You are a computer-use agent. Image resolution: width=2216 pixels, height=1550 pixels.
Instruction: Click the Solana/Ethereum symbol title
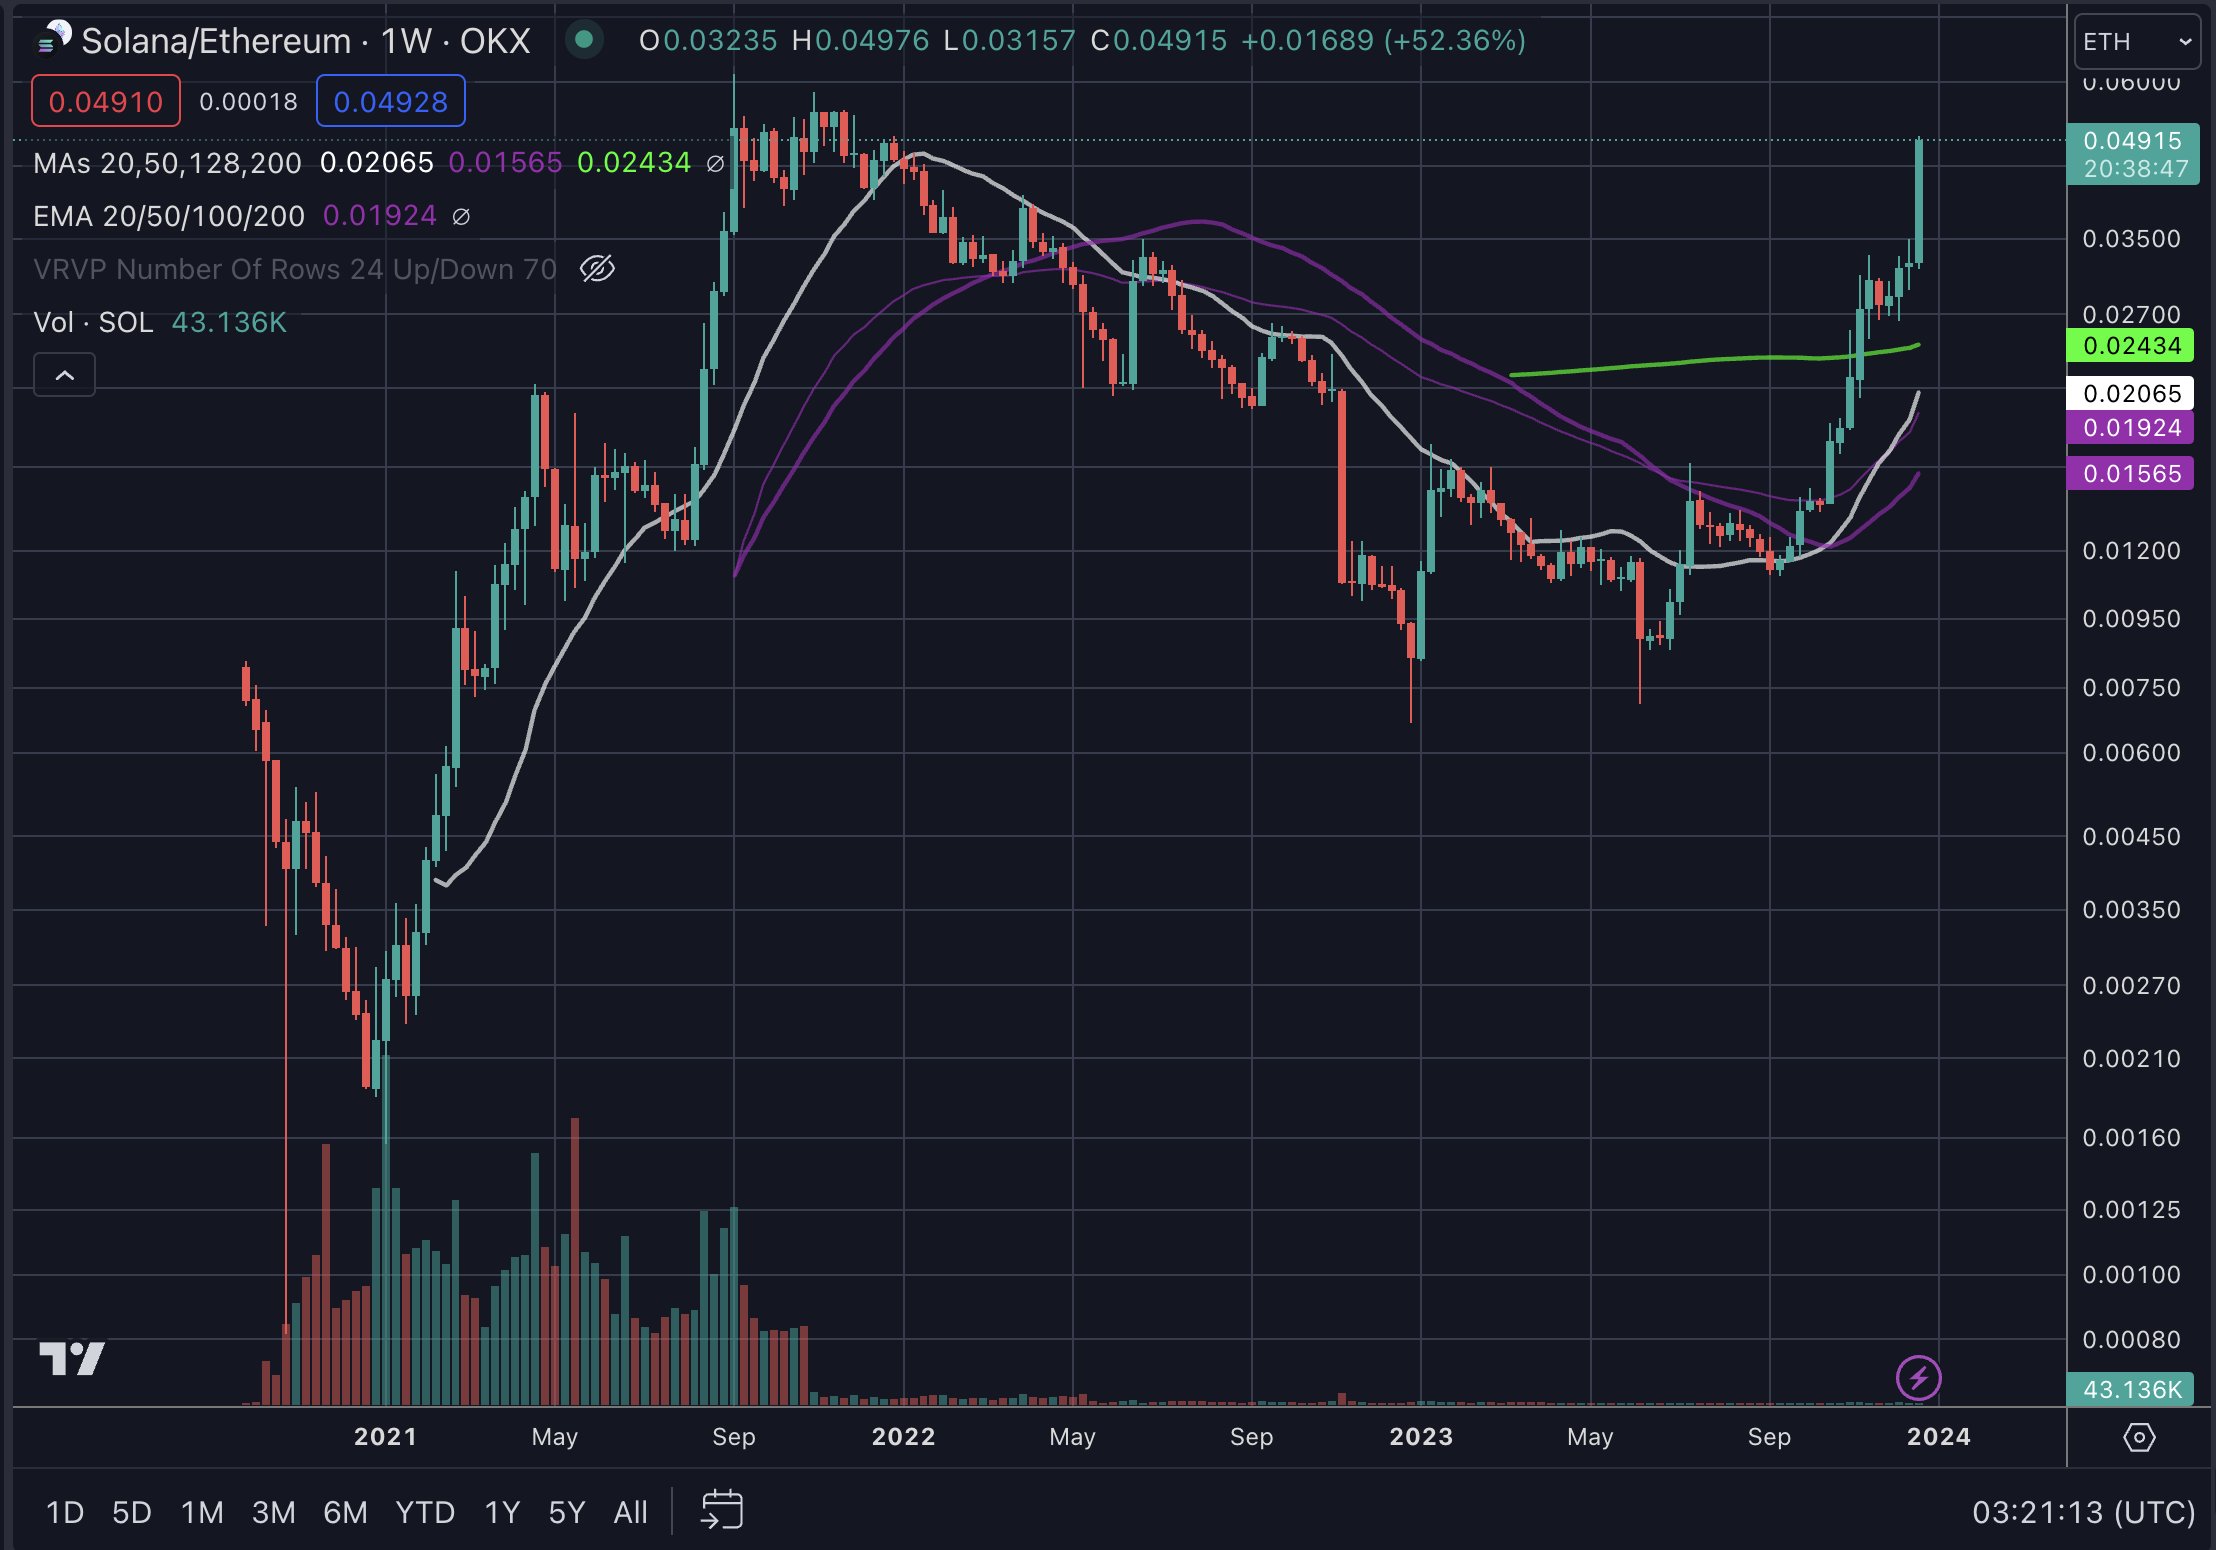(x=216, y=41)
